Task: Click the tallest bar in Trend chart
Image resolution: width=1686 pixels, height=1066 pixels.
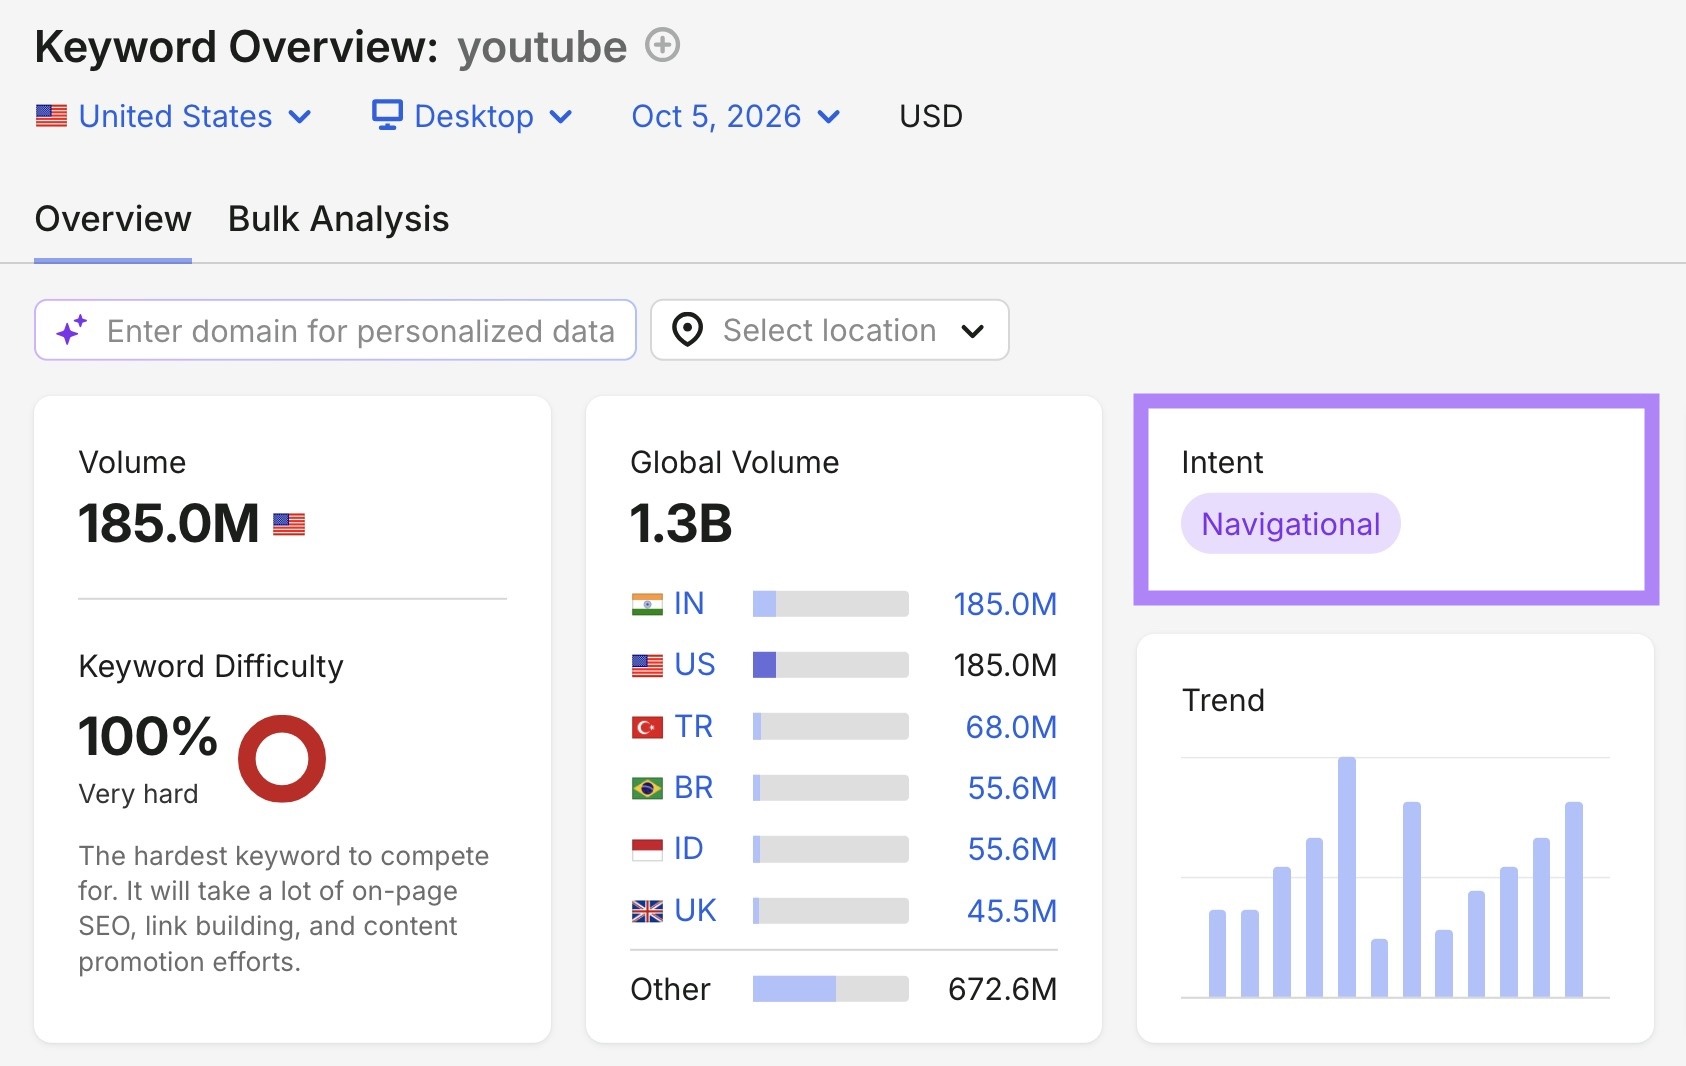Action: point(1347,877)
